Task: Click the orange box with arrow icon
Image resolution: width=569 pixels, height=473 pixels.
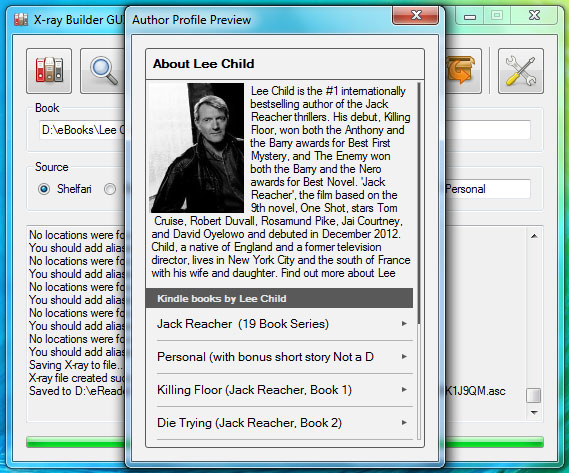Action: click(463, 71)
